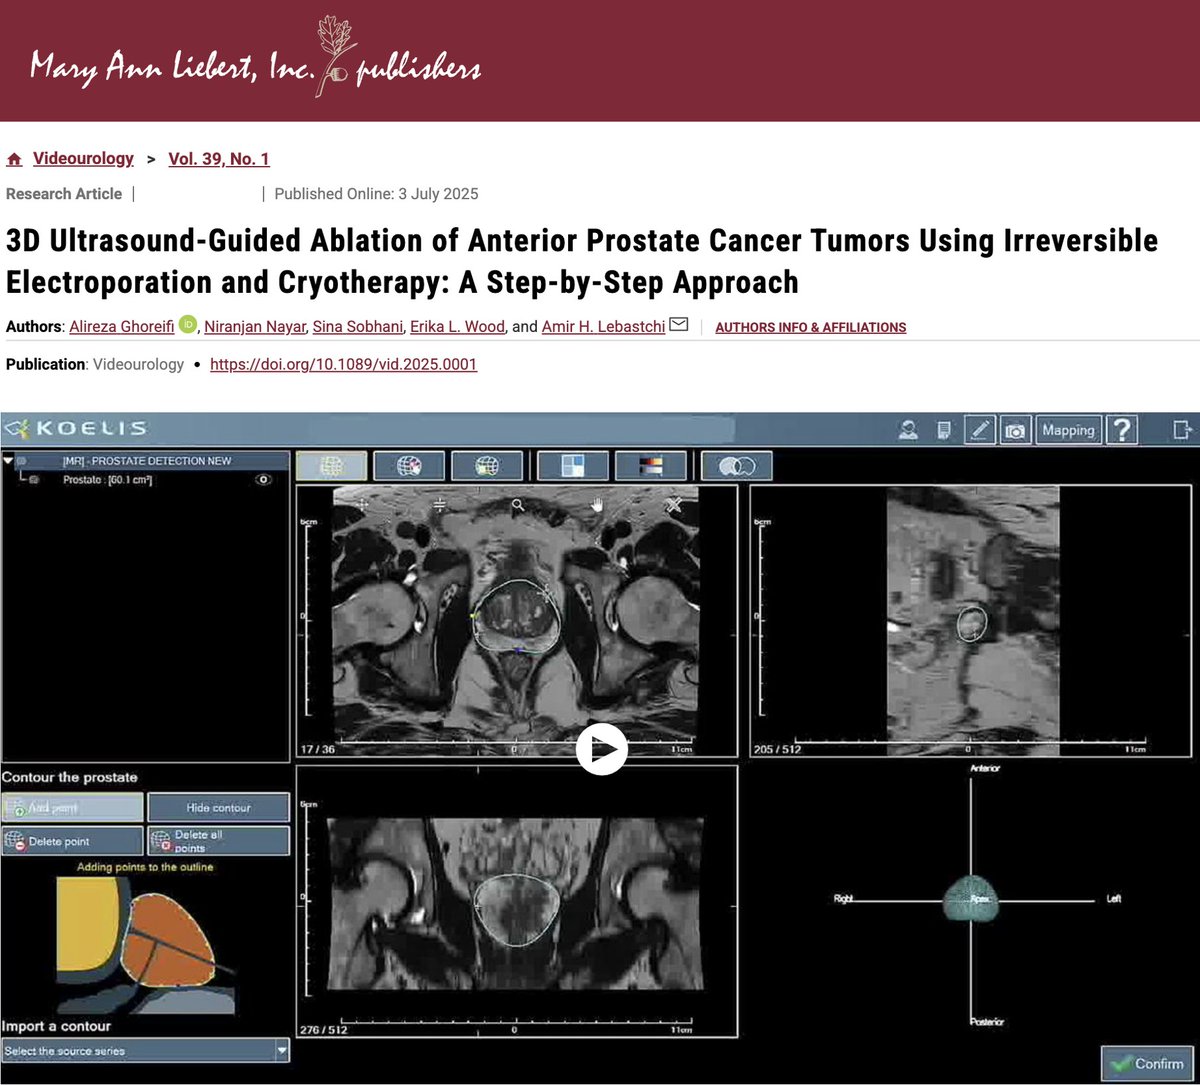The image size is (1200, 1085).
Task: Click the 'Research Article' label
Action: 64,194
